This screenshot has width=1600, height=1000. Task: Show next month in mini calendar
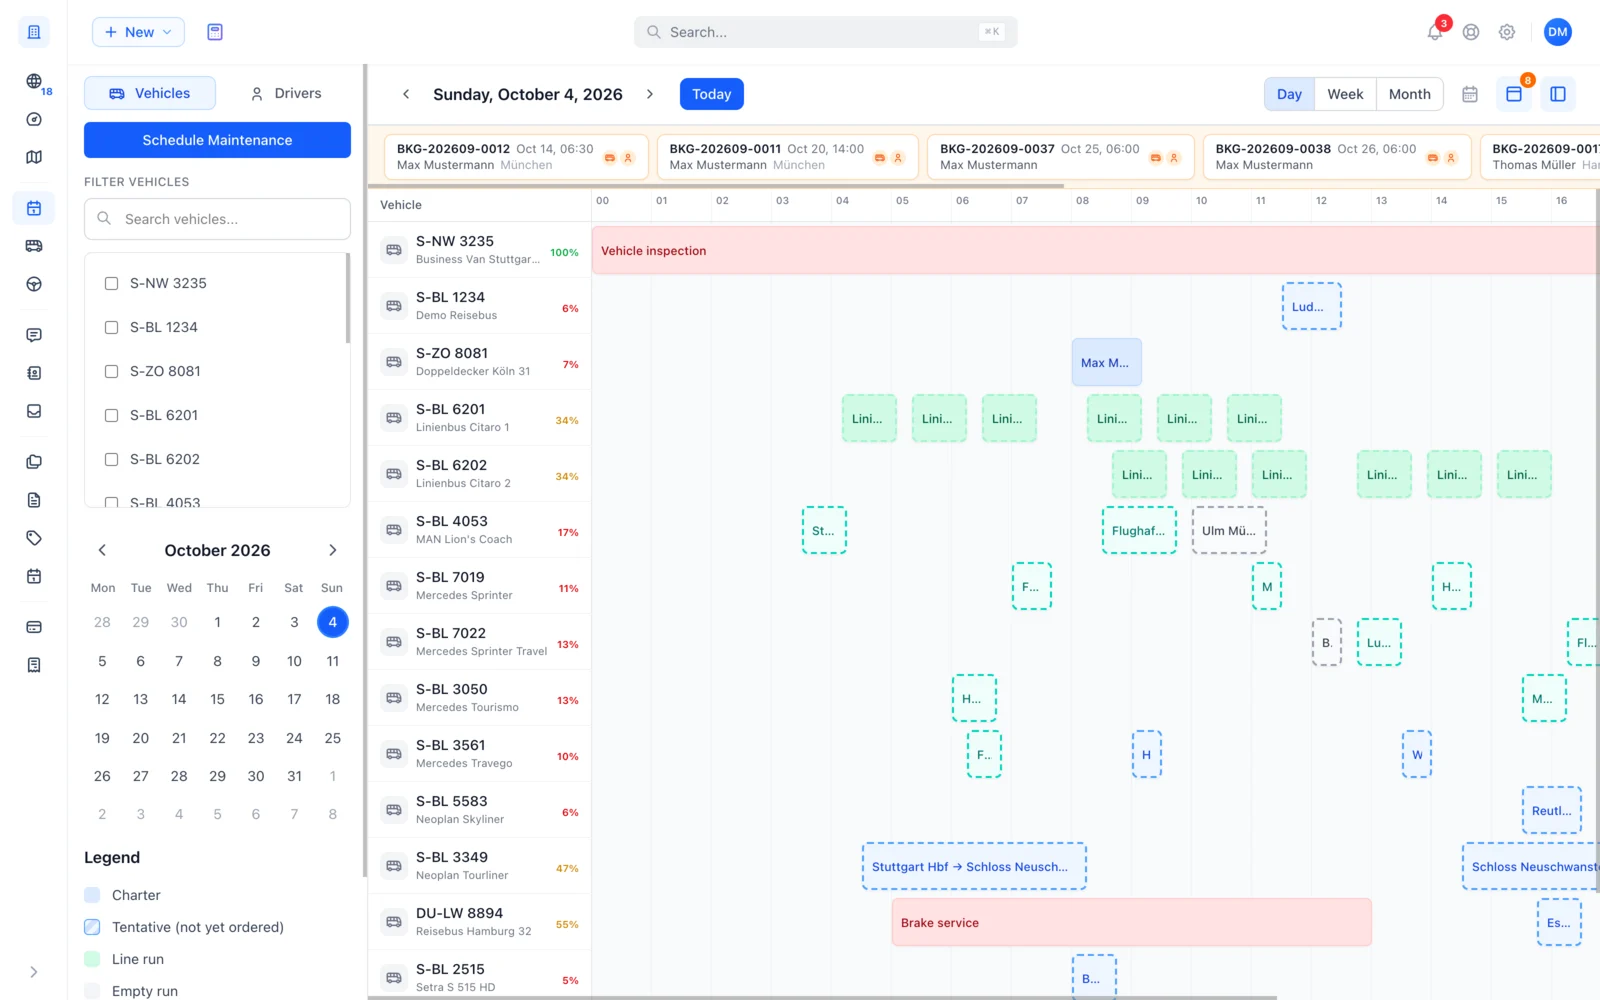pyautogui.click(x=333, y=550)
